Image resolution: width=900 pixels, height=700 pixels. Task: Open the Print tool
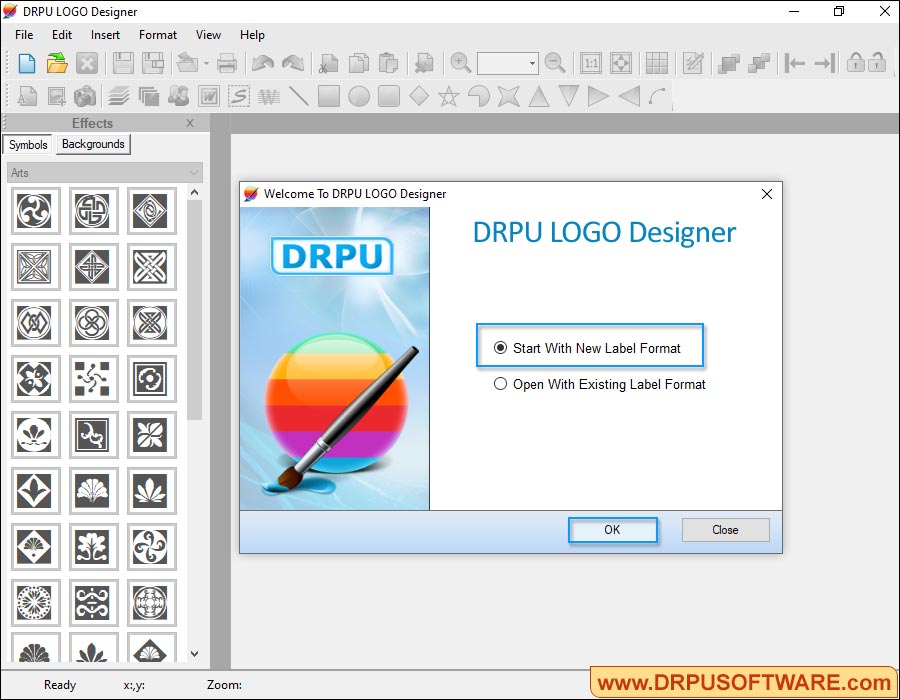pos(227,61)
